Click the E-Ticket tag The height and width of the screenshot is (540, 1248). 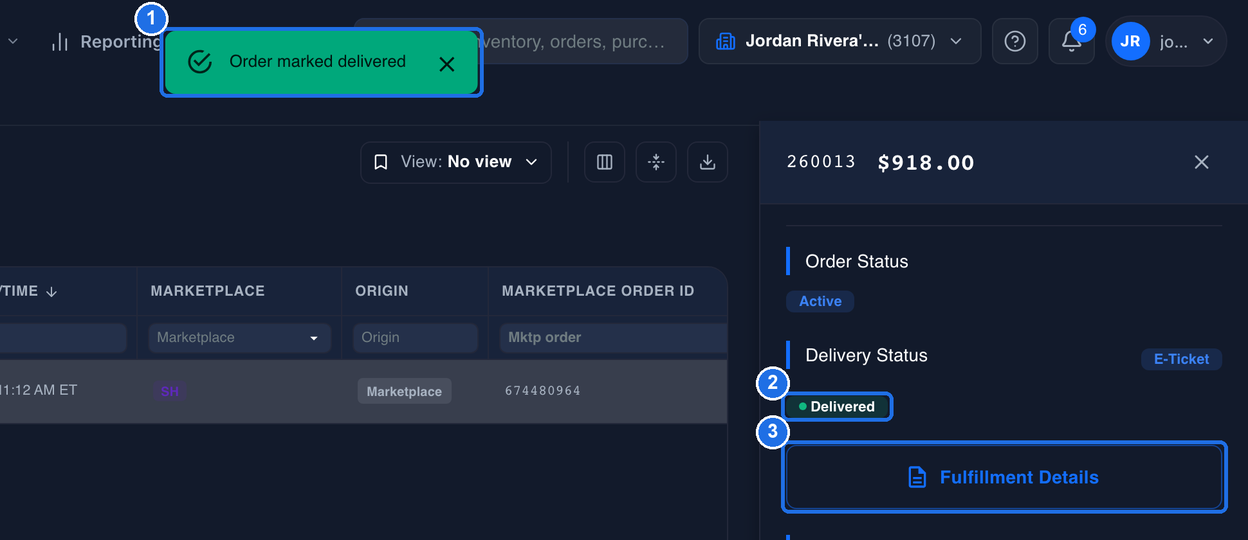pos(1181,358)
